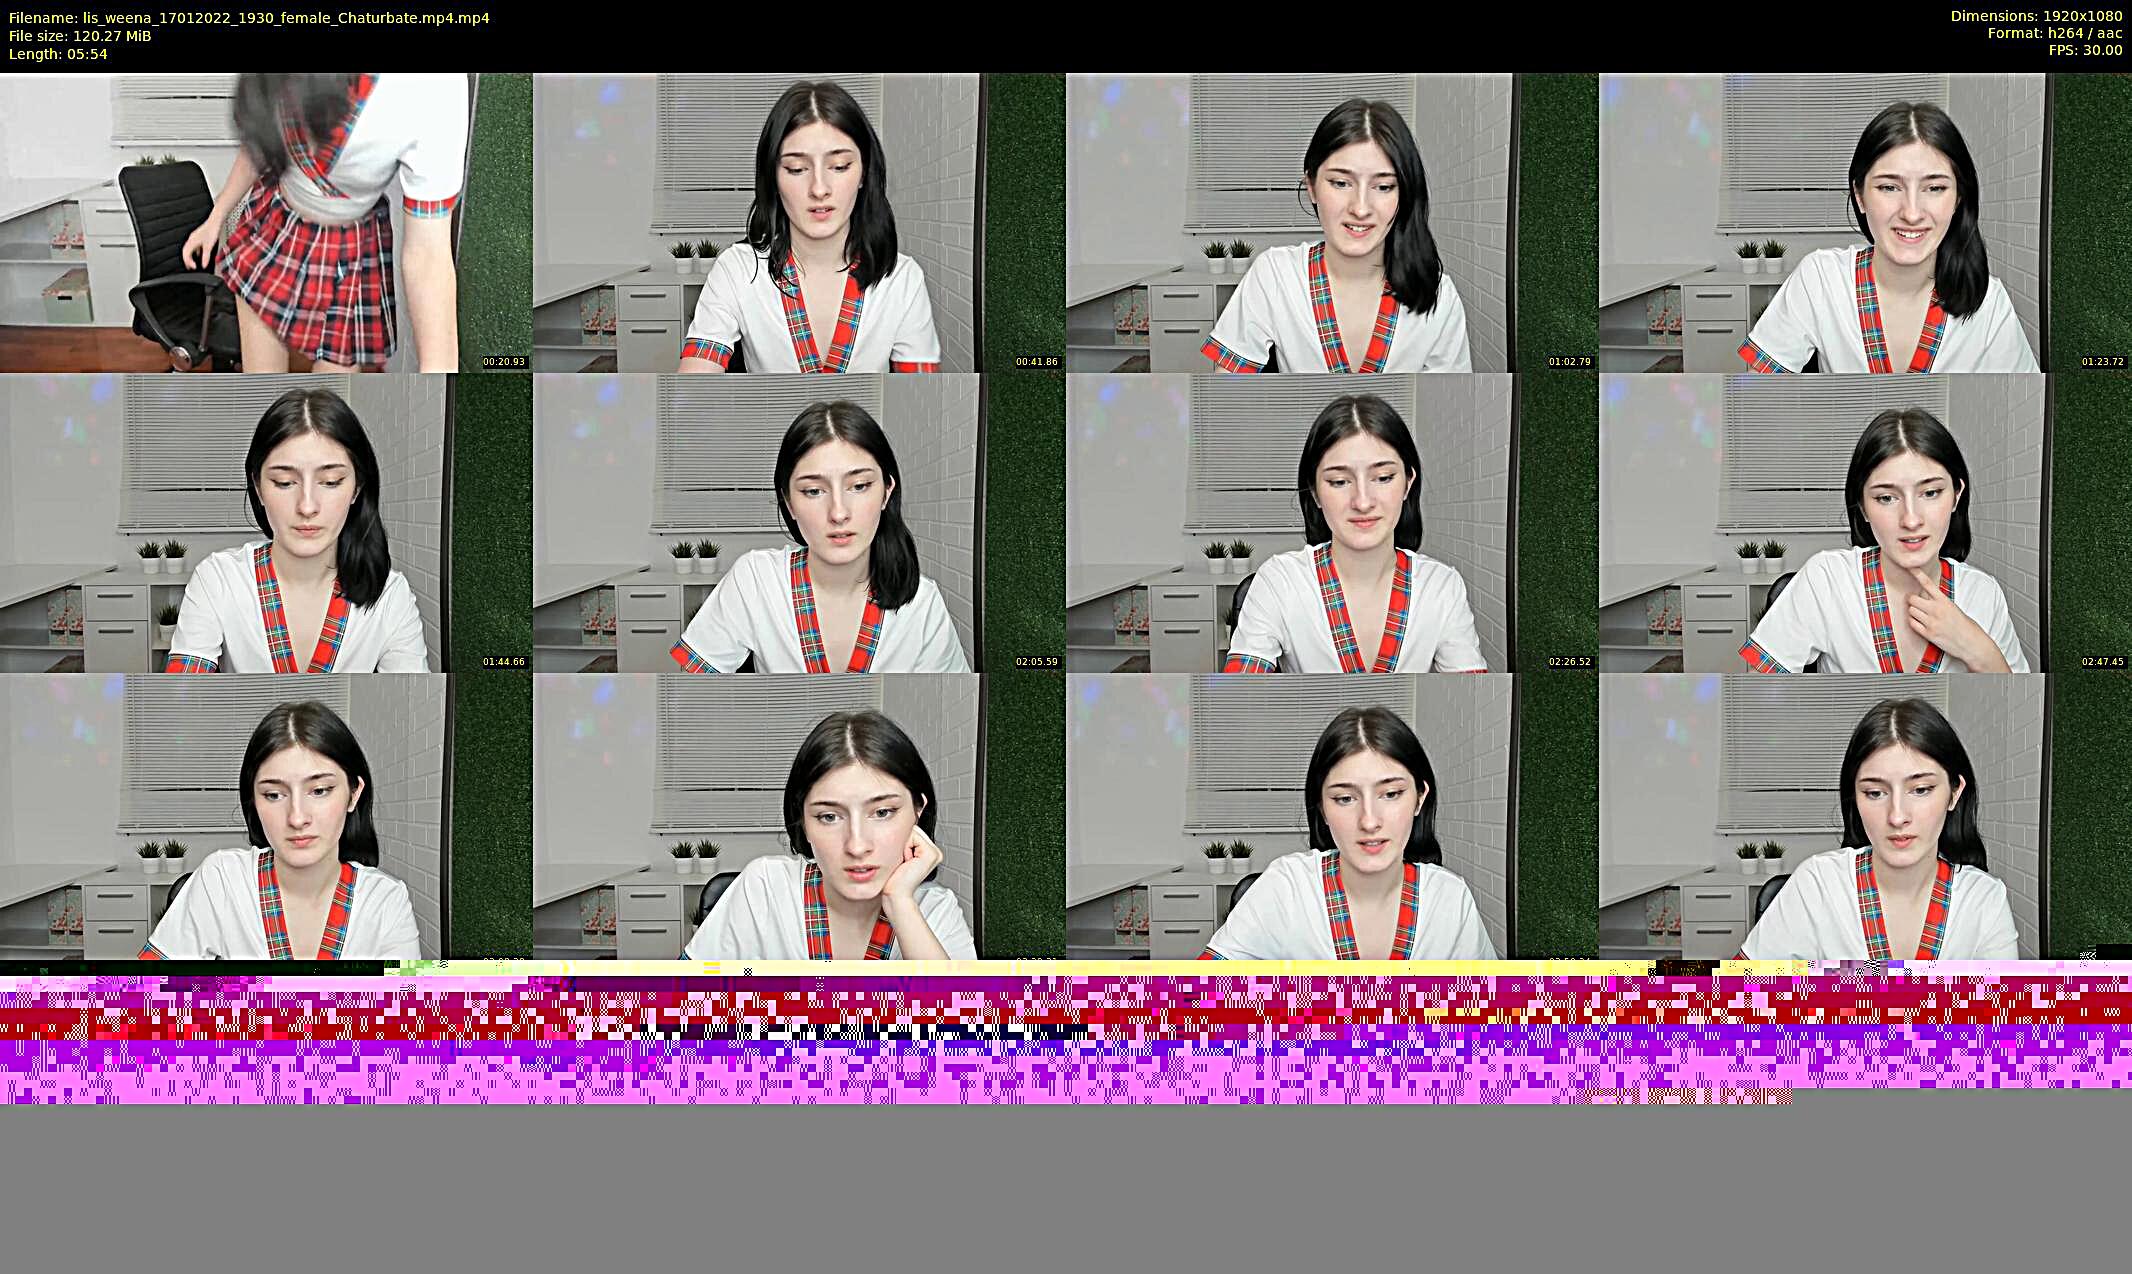Select the thumbnail stamped 00:41.86
The image size is (2132, 1274).
798,222
